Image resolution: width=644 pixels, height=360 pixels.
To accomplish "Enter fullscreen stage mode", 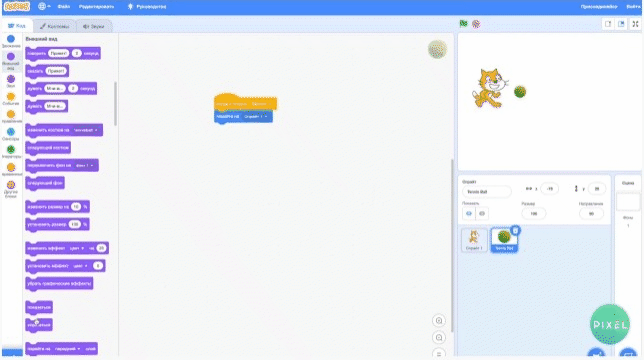I will click(635, 24).
